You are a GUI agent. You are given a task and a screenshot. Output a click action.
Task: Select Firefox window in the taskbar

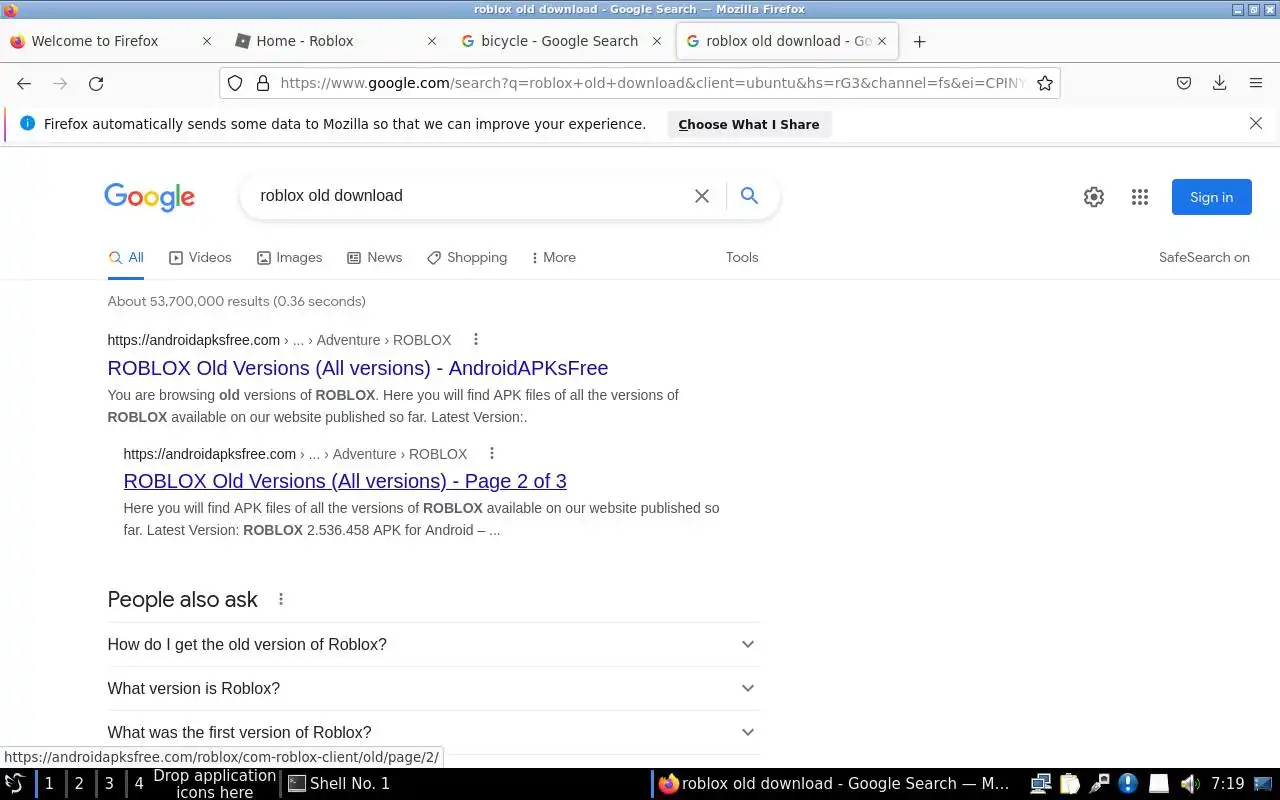(834, 784)
